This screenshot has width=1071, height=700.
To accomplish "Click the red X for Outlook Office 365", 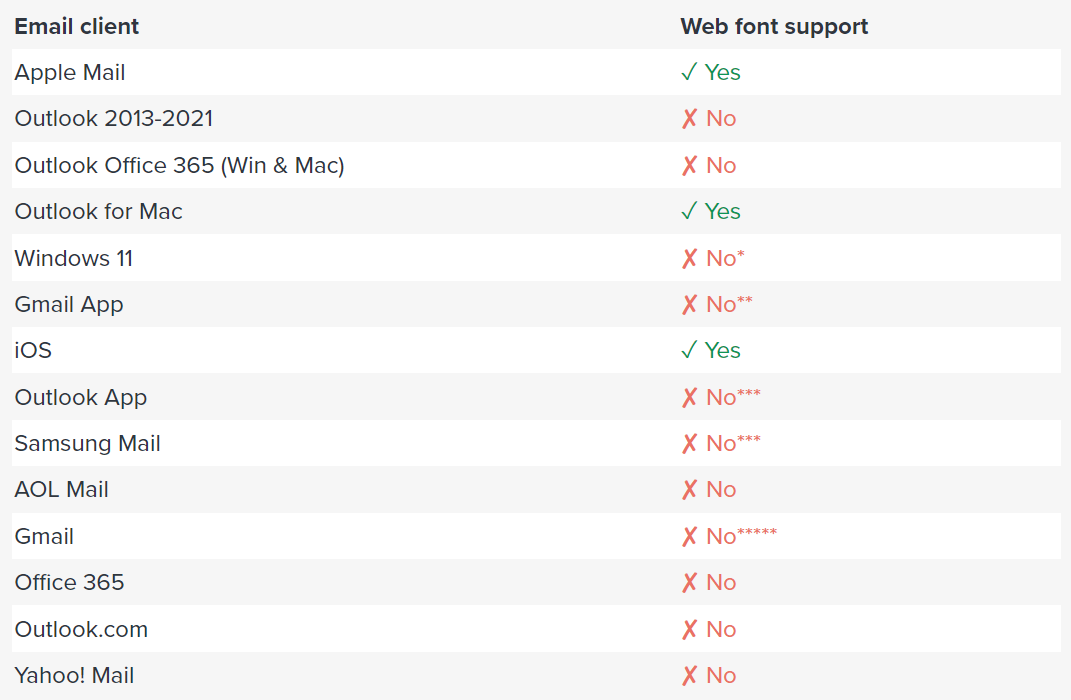I will click(689, 165).
